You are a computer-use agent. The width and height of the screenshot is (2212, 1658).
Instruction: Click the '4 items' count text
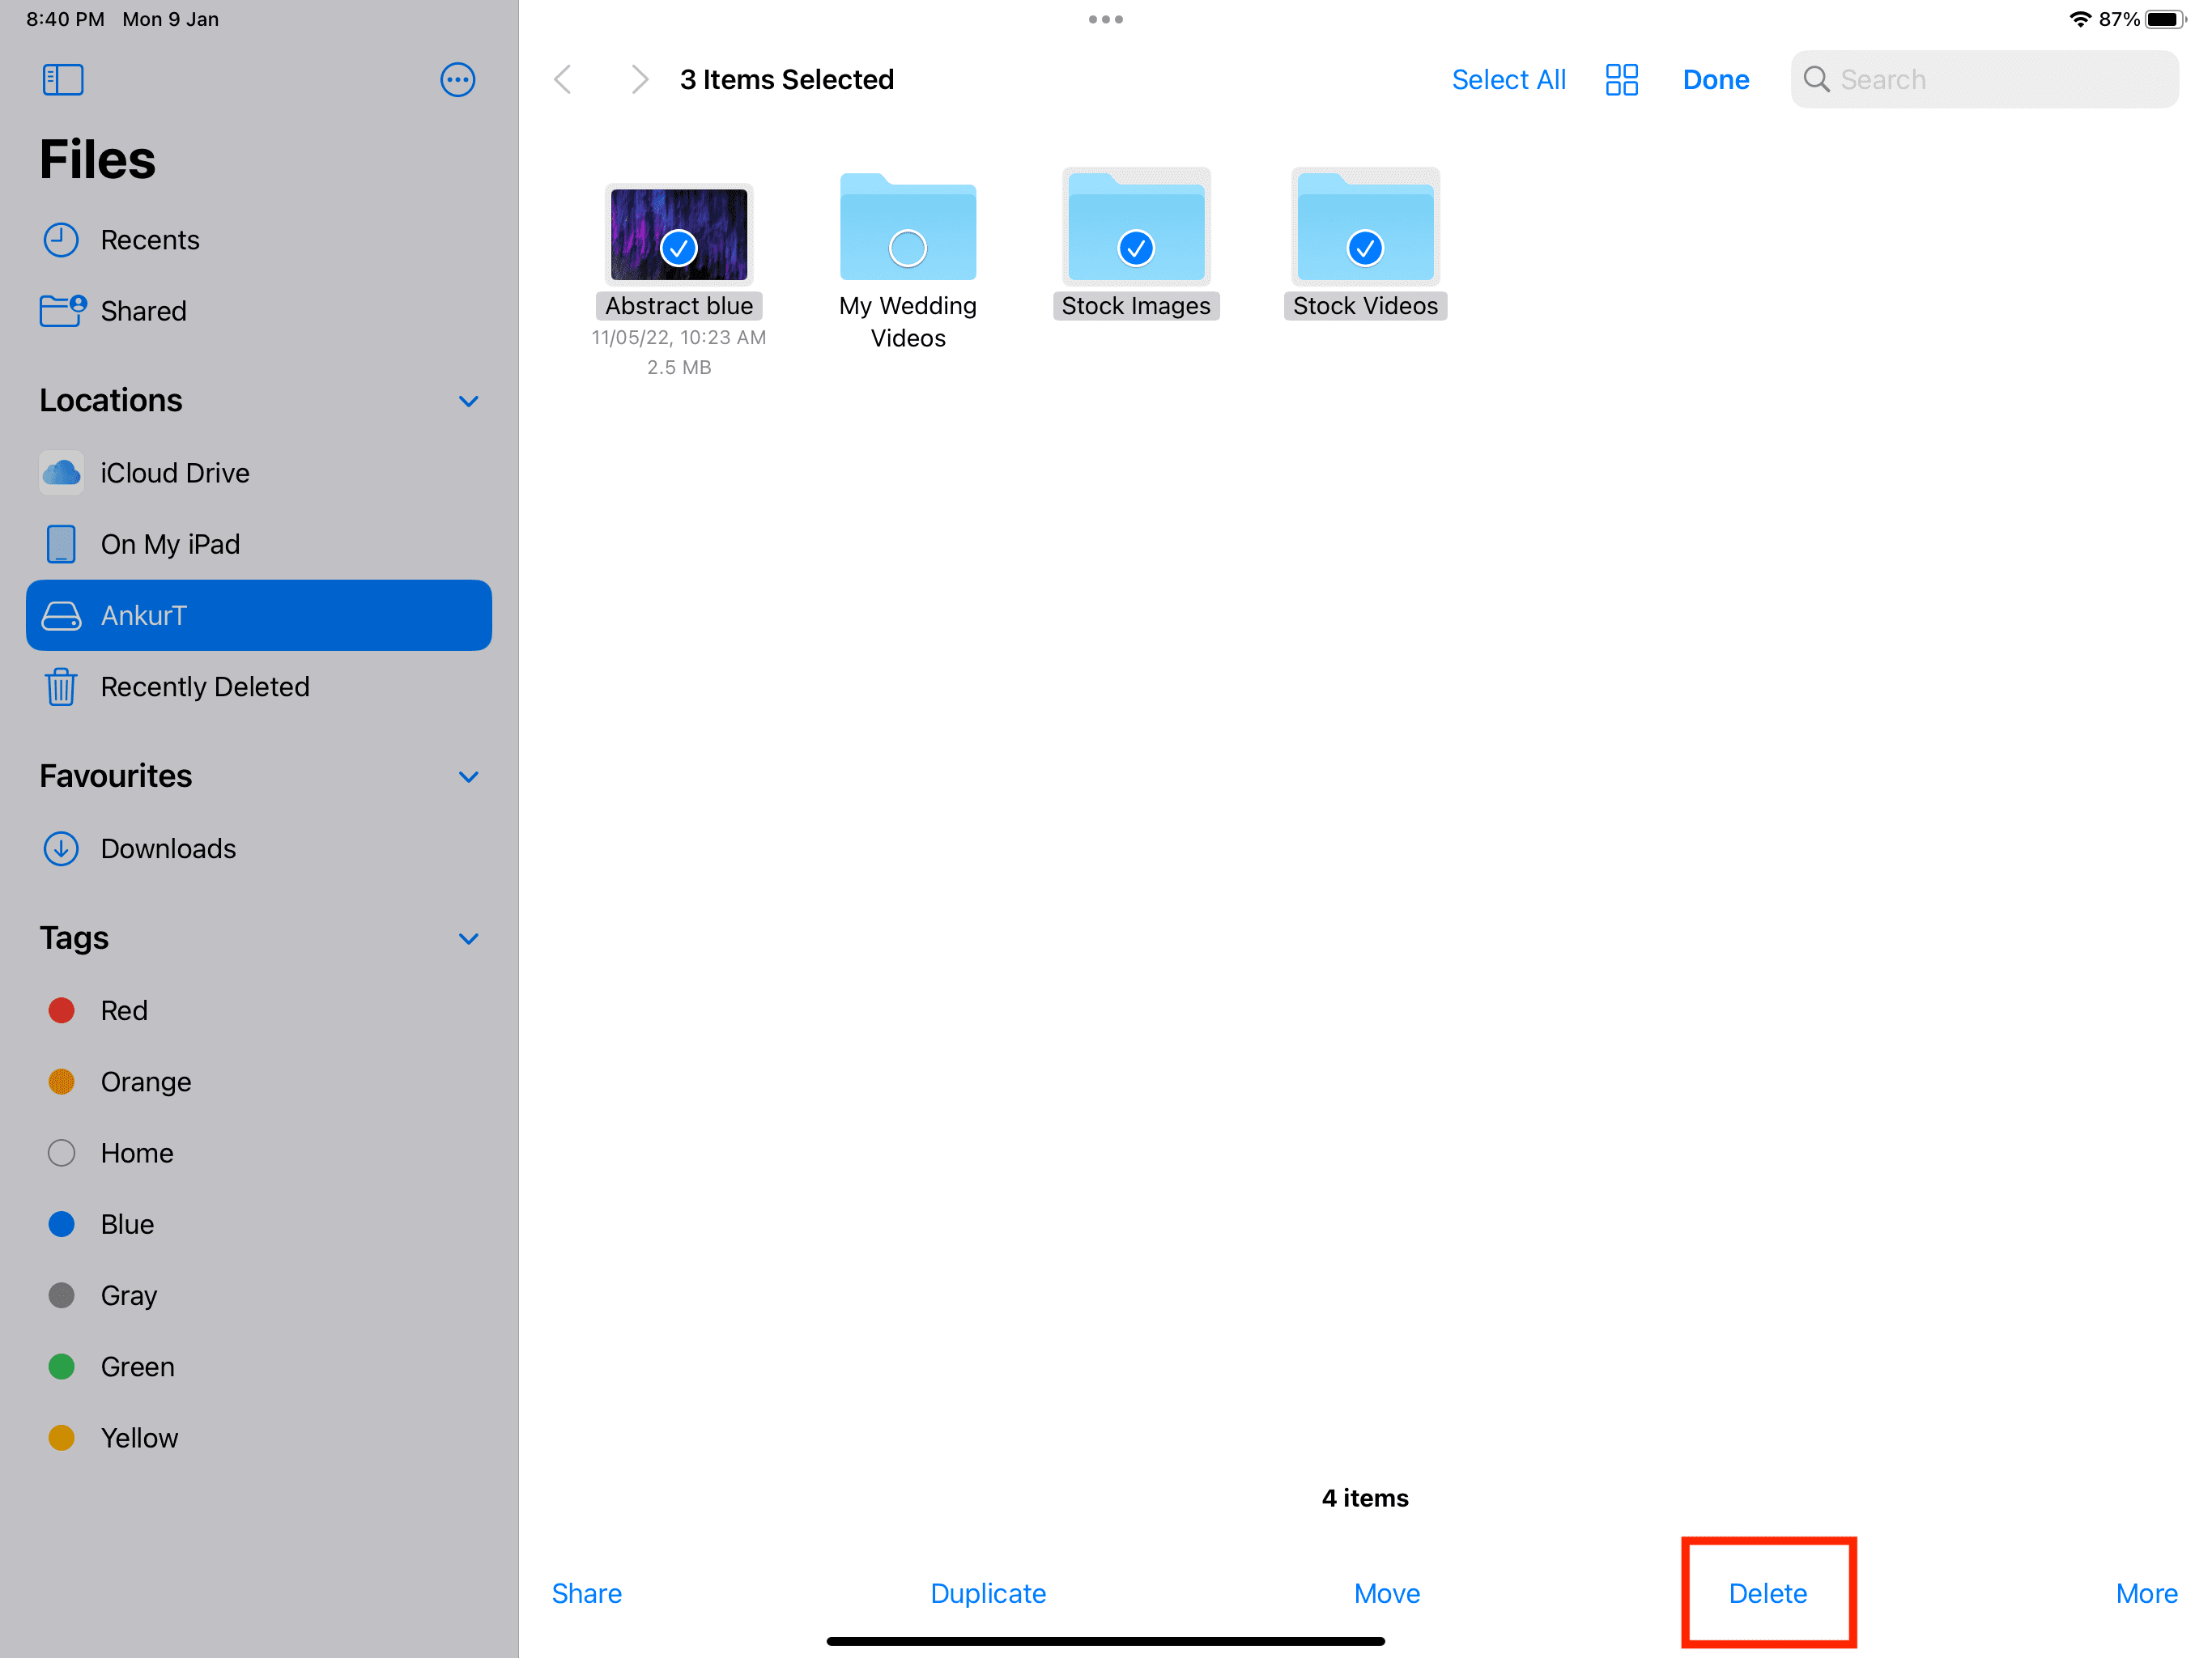pyautogui.click(x=1365, y=1498)
